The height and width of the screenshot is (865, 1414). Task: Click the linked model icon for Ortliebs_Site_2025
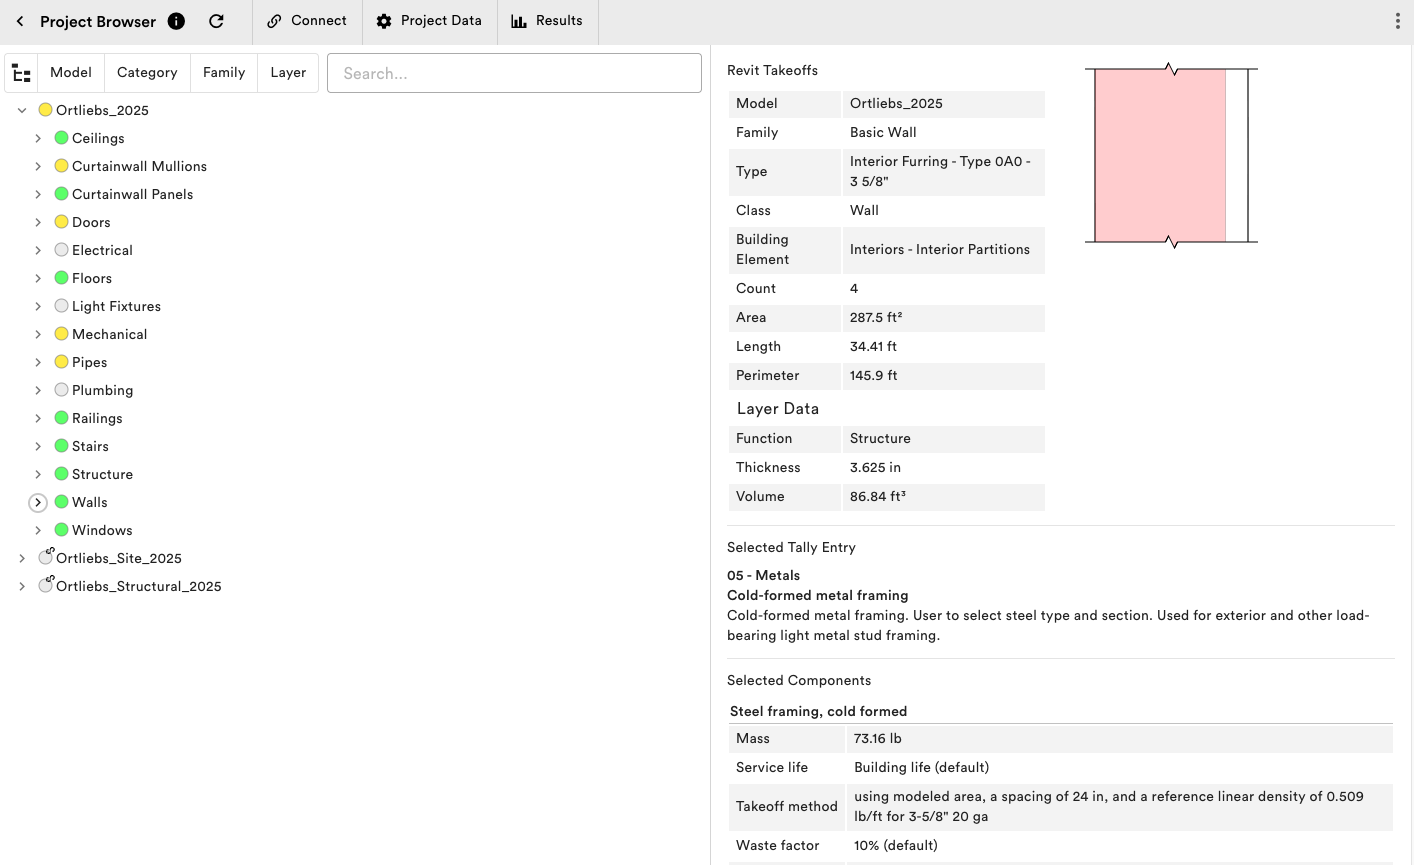pyautogui.click(x=45, y=557)
